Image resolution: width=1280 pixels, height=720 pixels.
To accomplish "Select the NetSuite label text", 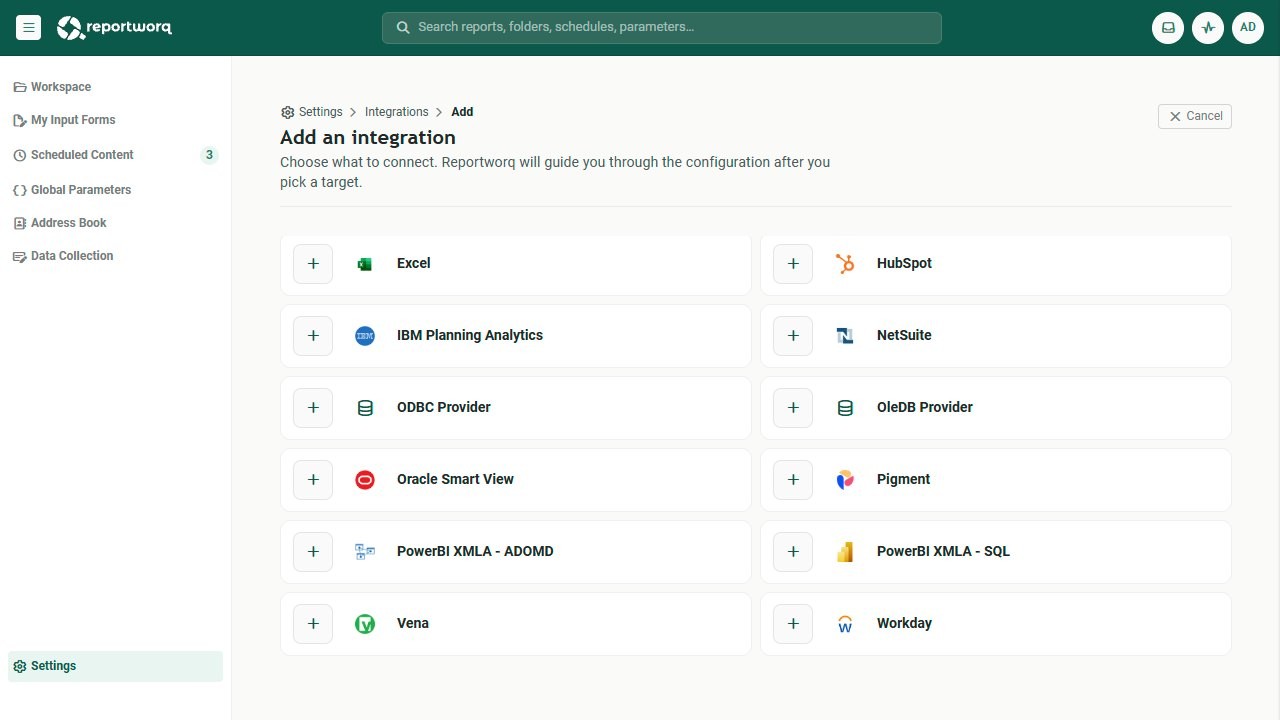I will click(904, 336).
